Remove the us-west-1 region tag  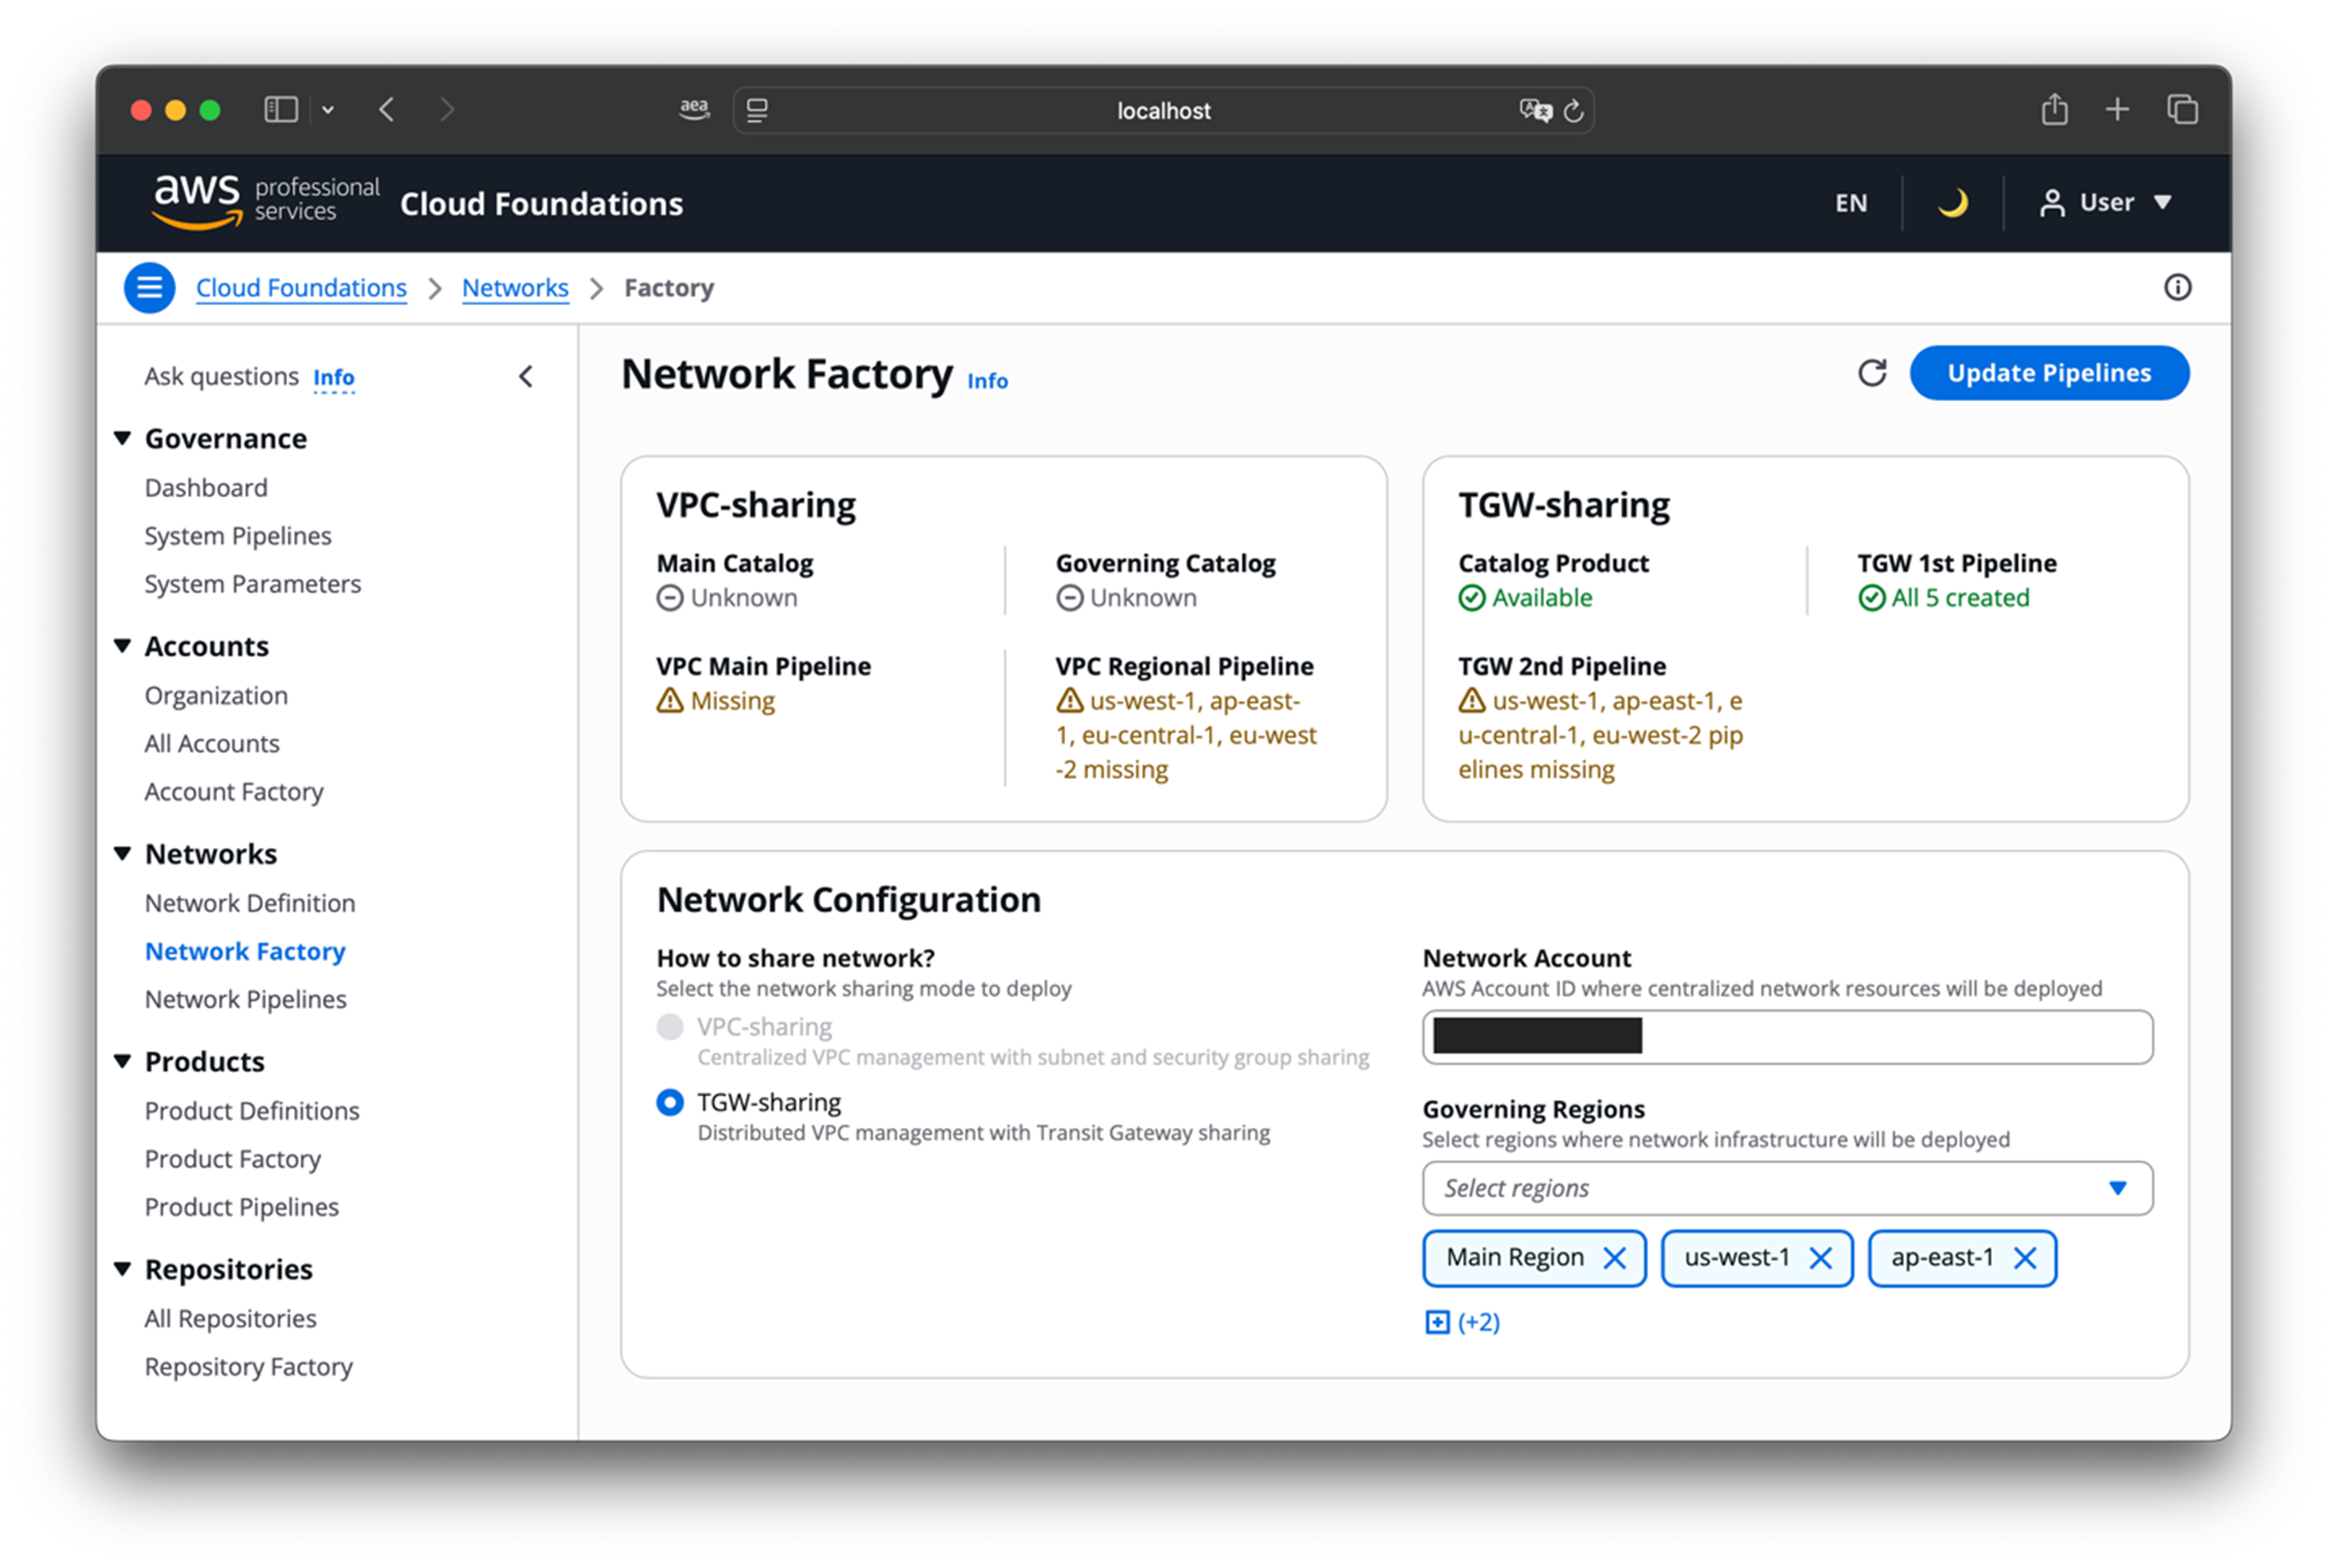pyautogui.click(x=1821, y=1258)
